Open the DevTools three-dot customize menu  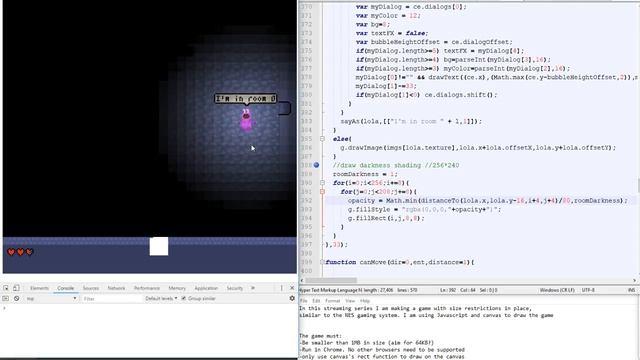point(281,288)
